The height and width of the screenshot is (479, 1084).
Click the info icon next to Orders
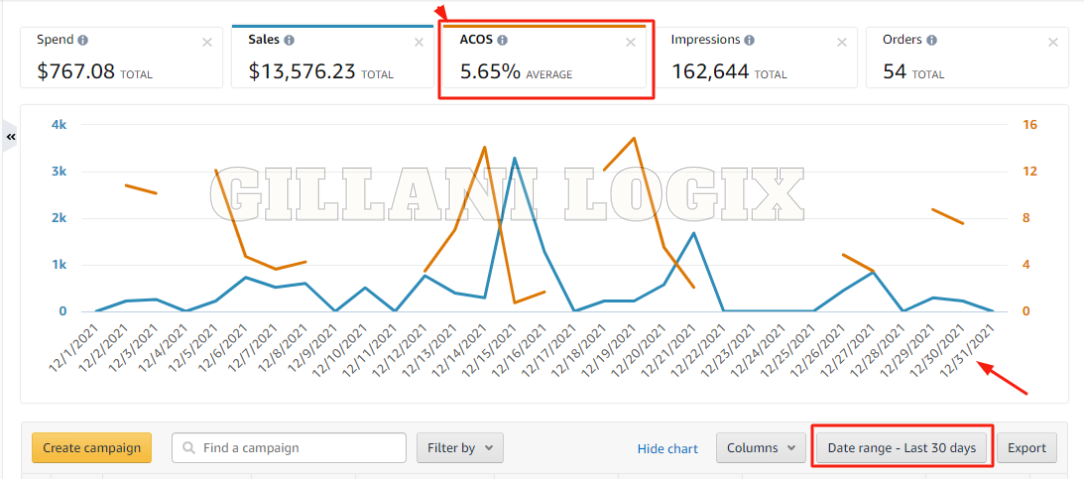[x=931, y=40]
